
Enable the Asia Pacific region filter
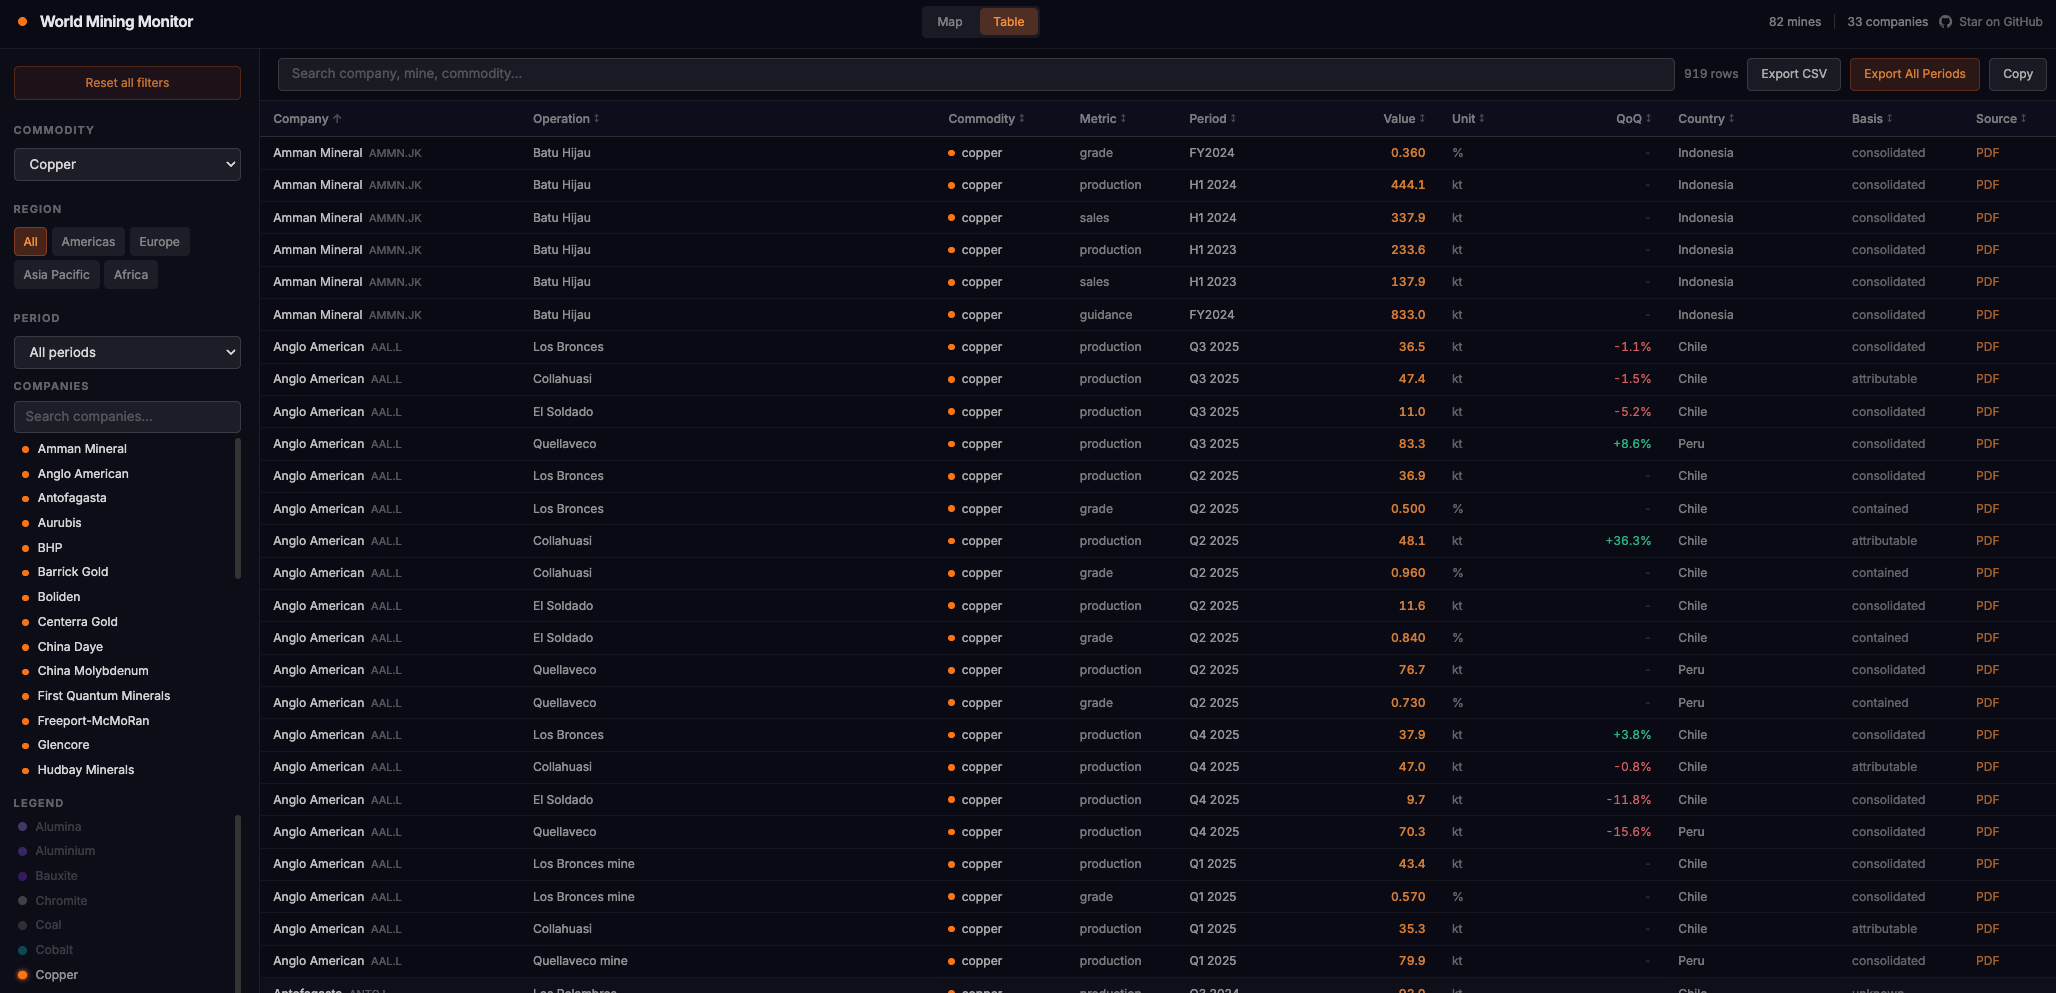point(56,274)
